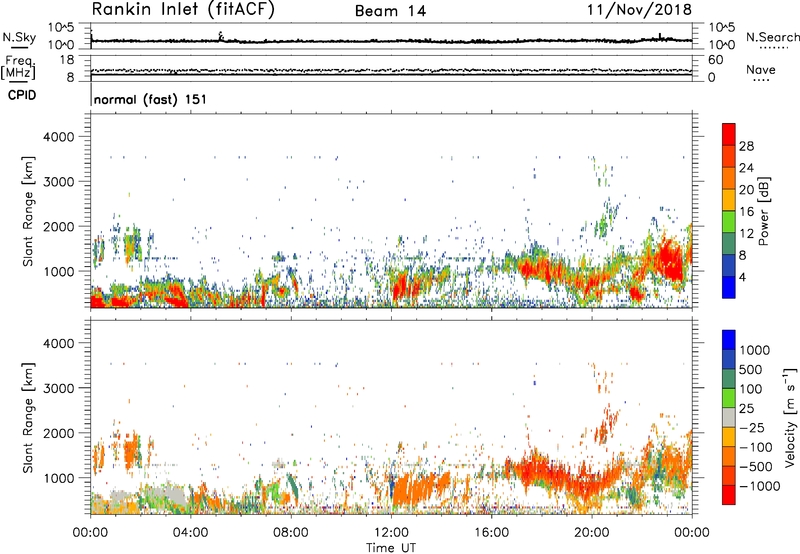Click the '-25' value on velocity colorbar
The image size is (800, 554).
pos(751,428)
